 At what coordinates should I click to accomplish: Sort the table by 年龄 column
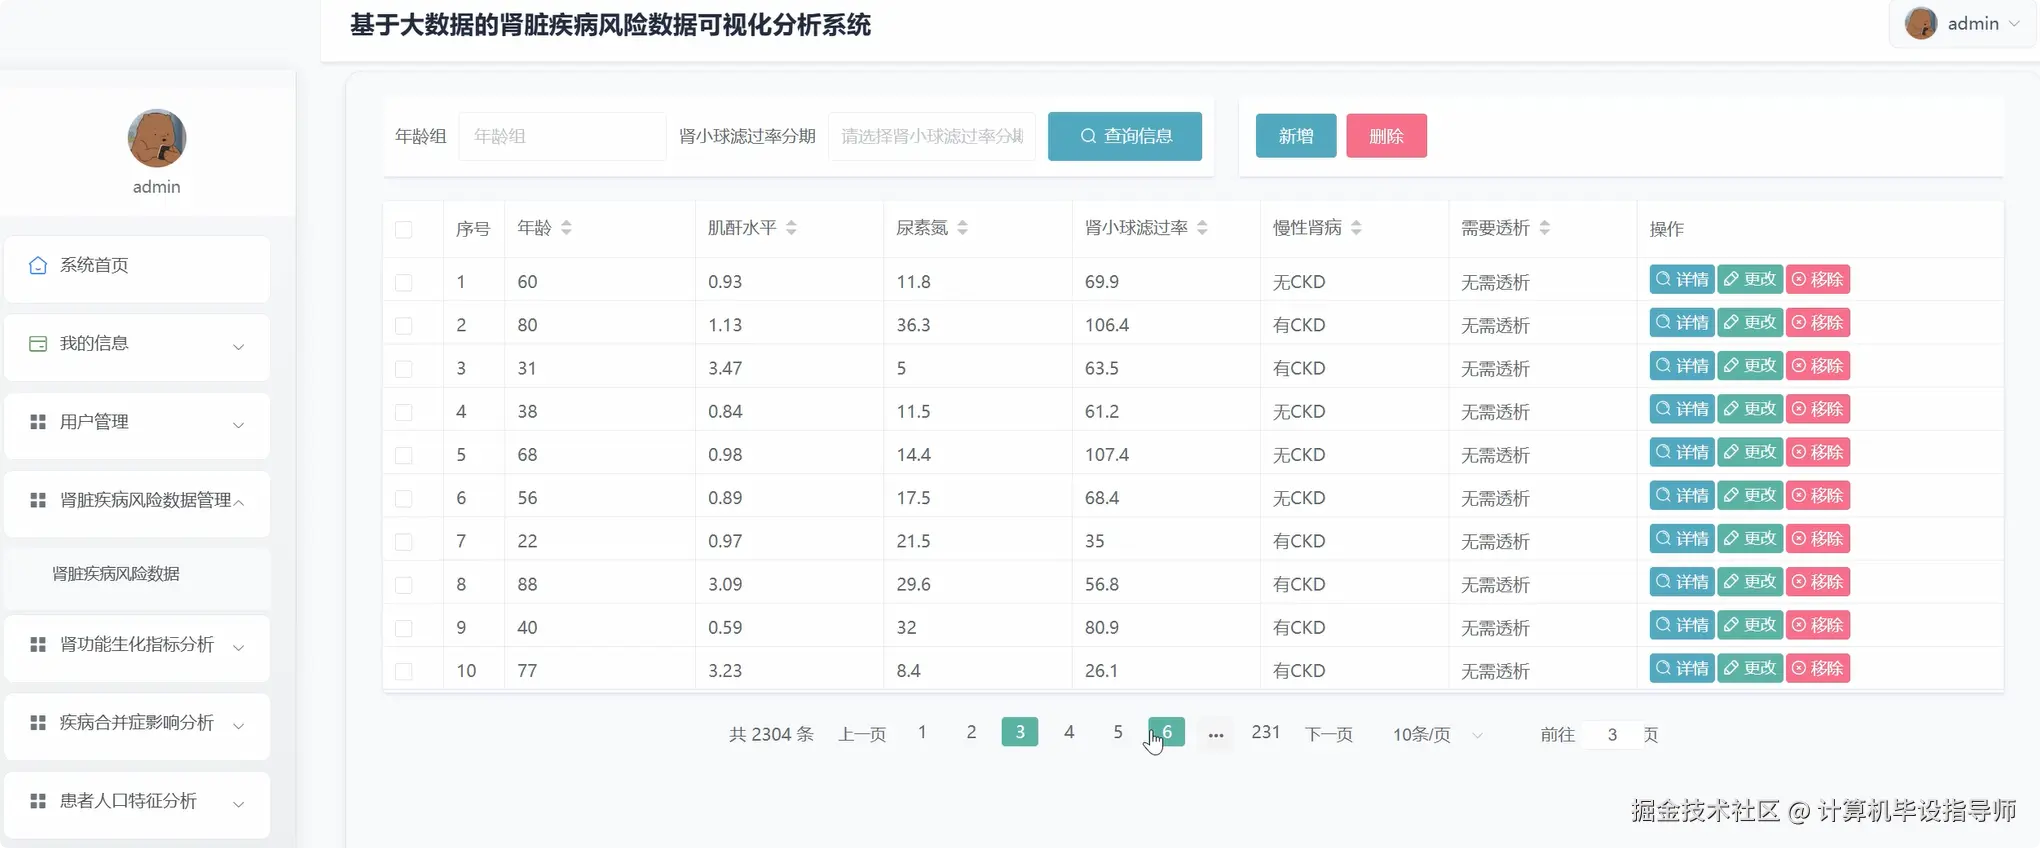pos(566,228)
